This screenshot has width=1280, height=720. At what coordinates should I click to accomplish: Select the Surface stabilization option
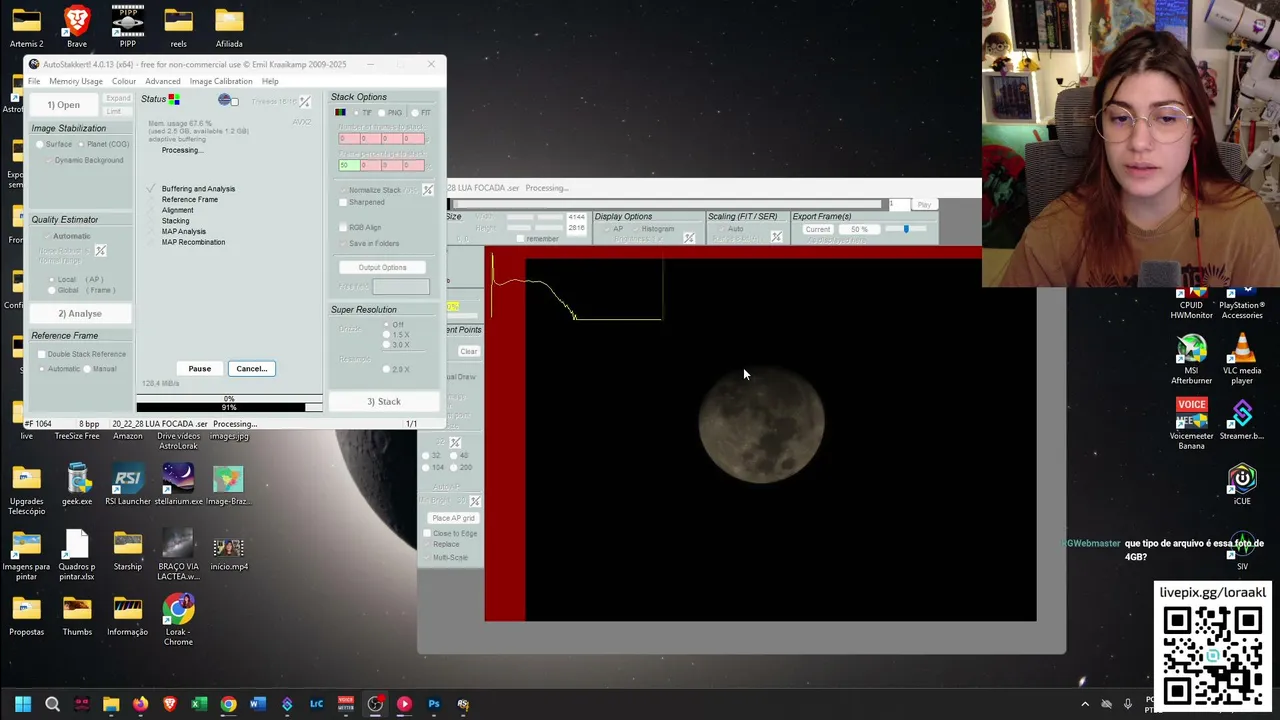click(x=55, y=144)
